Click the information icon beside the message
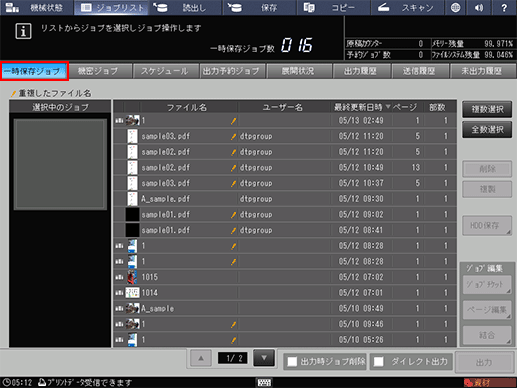 click(x=23, y=31)
